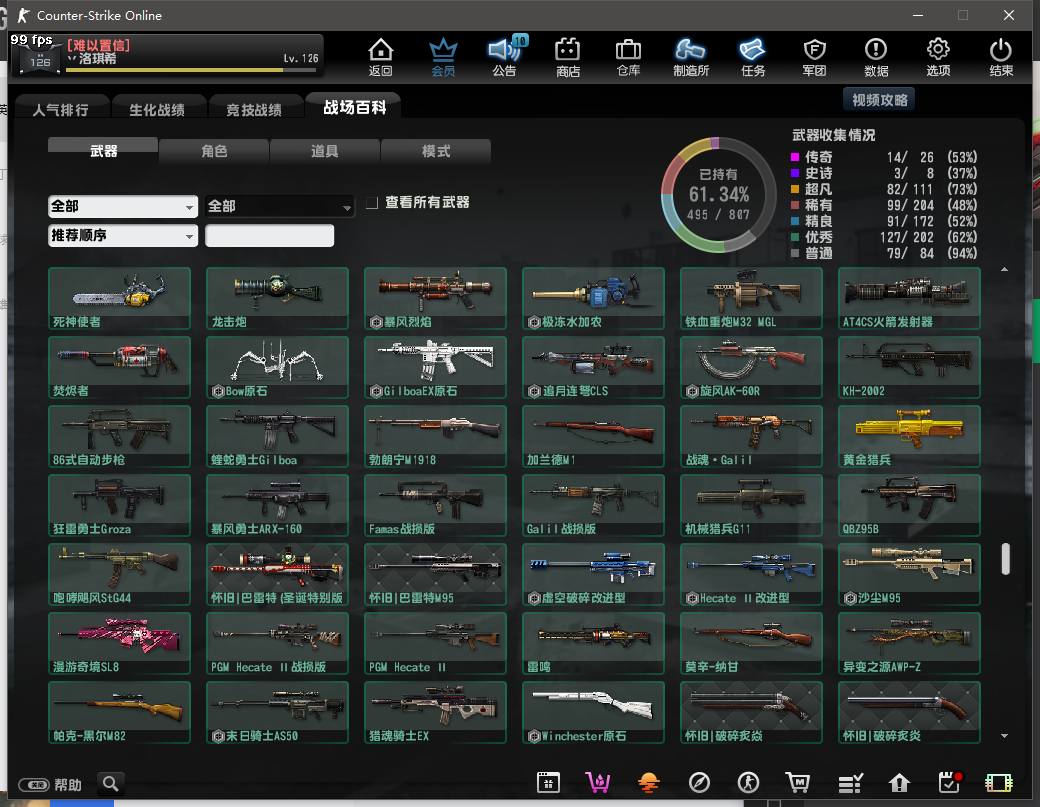Select the 加兰德M1 rifle card
Viewport: 1040px width, 807px height.
click(593, 436)
